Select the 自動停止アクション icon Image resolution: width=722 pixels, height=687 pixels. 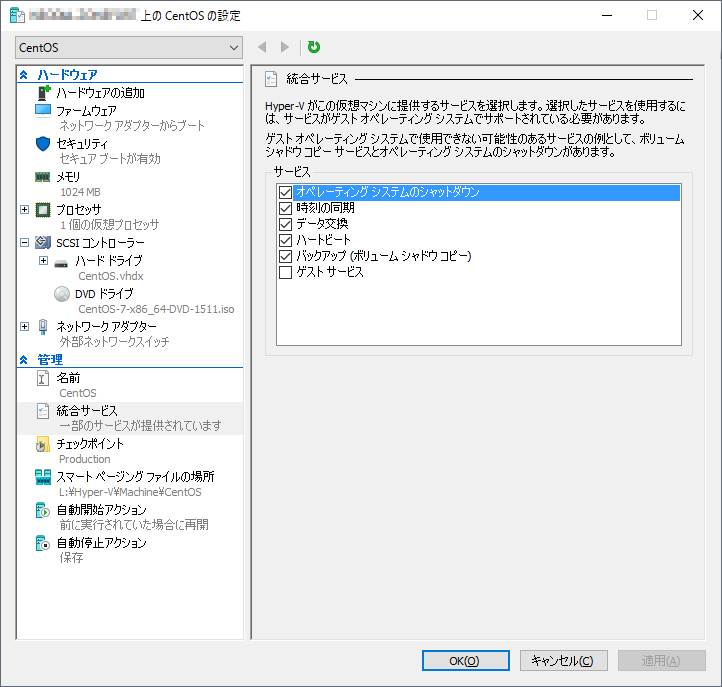(x=43, y=543)
